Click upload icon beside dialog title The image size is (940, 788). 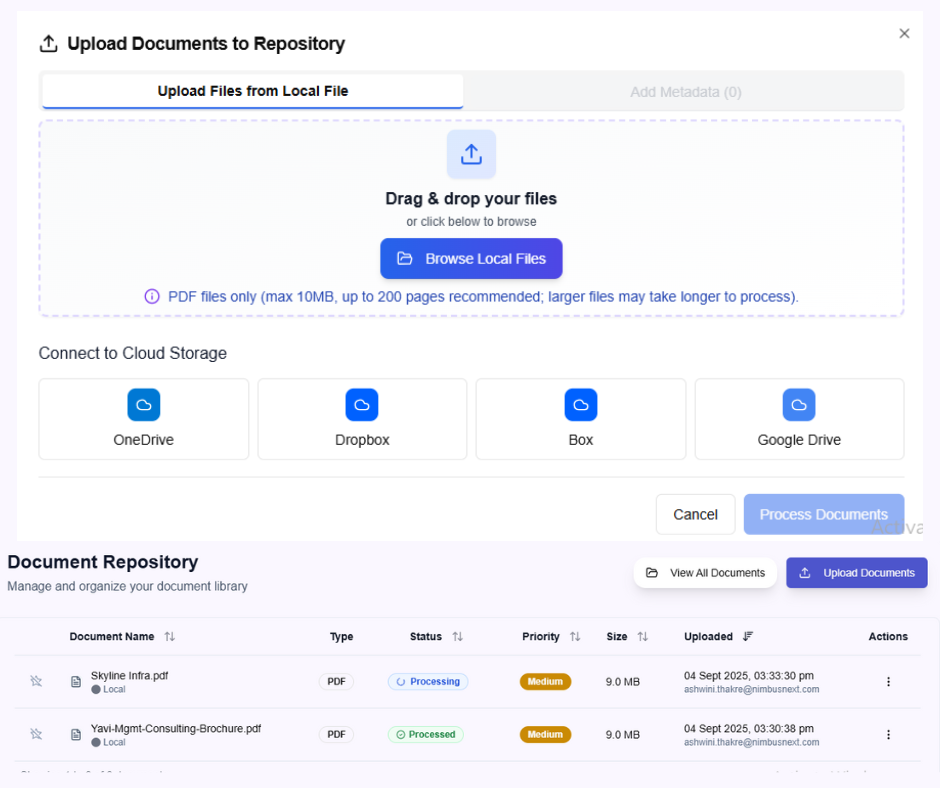pos(49,43)
